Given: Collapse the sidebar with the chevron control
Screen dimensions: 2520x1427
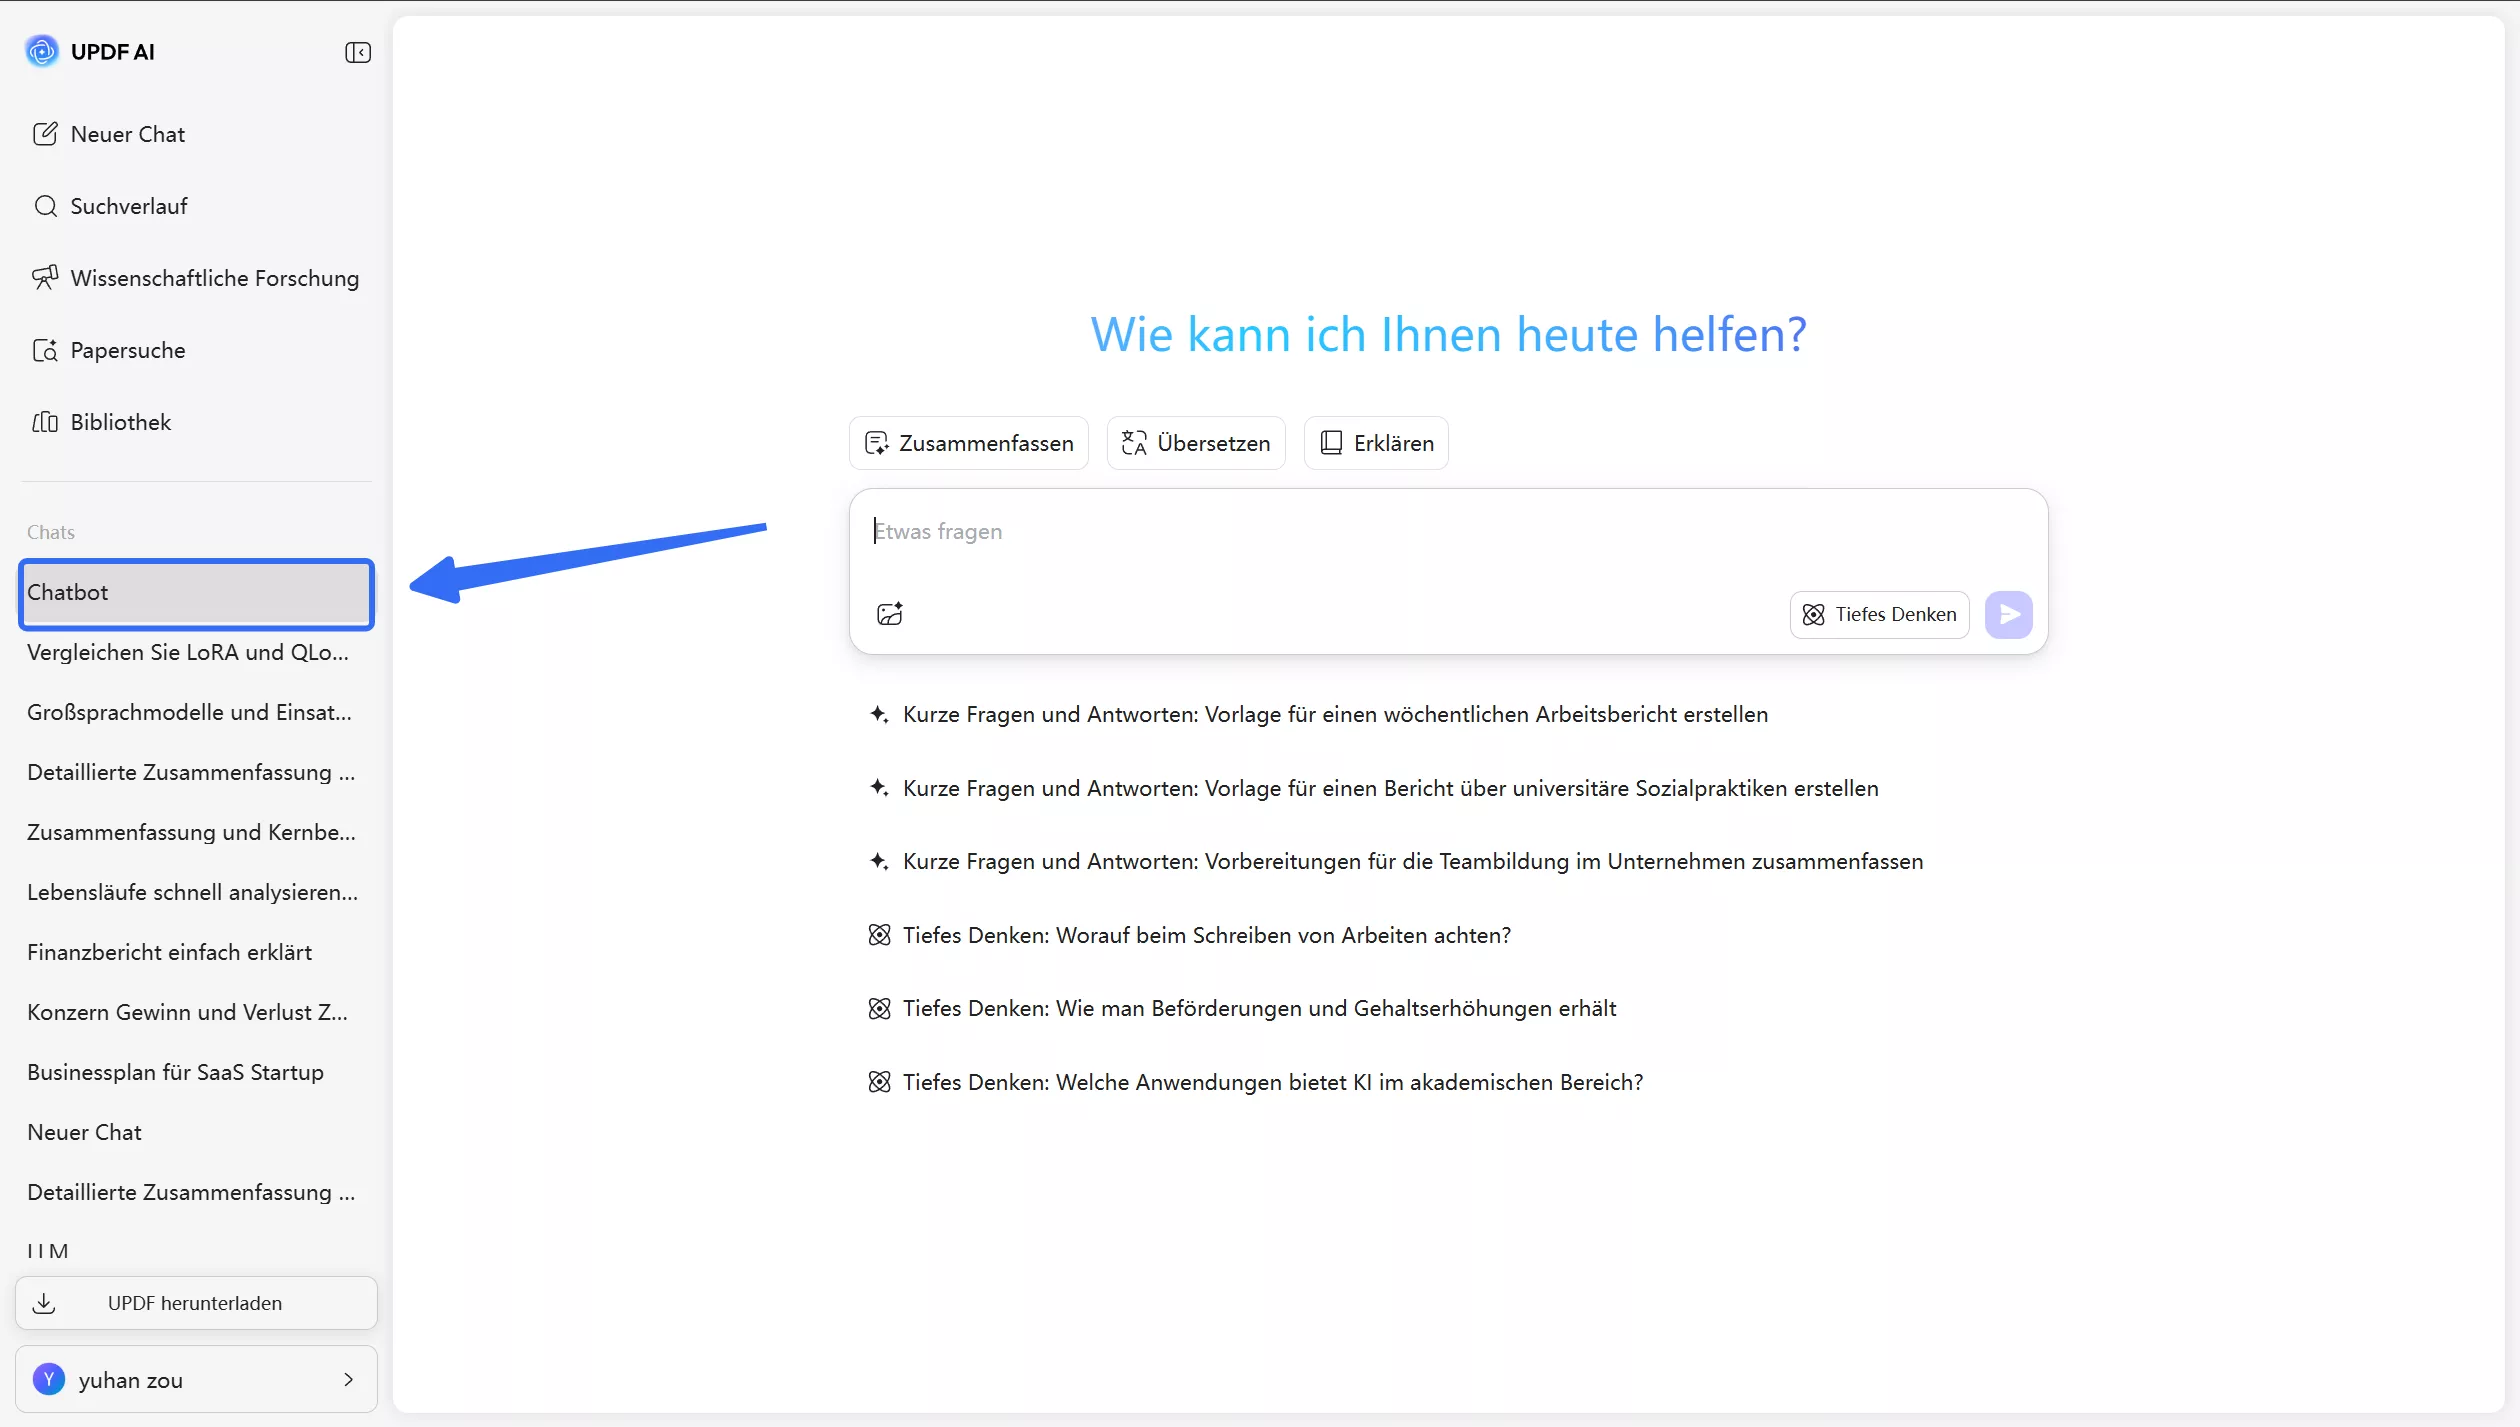Looking at the screenshot, I should coord(357,52).
